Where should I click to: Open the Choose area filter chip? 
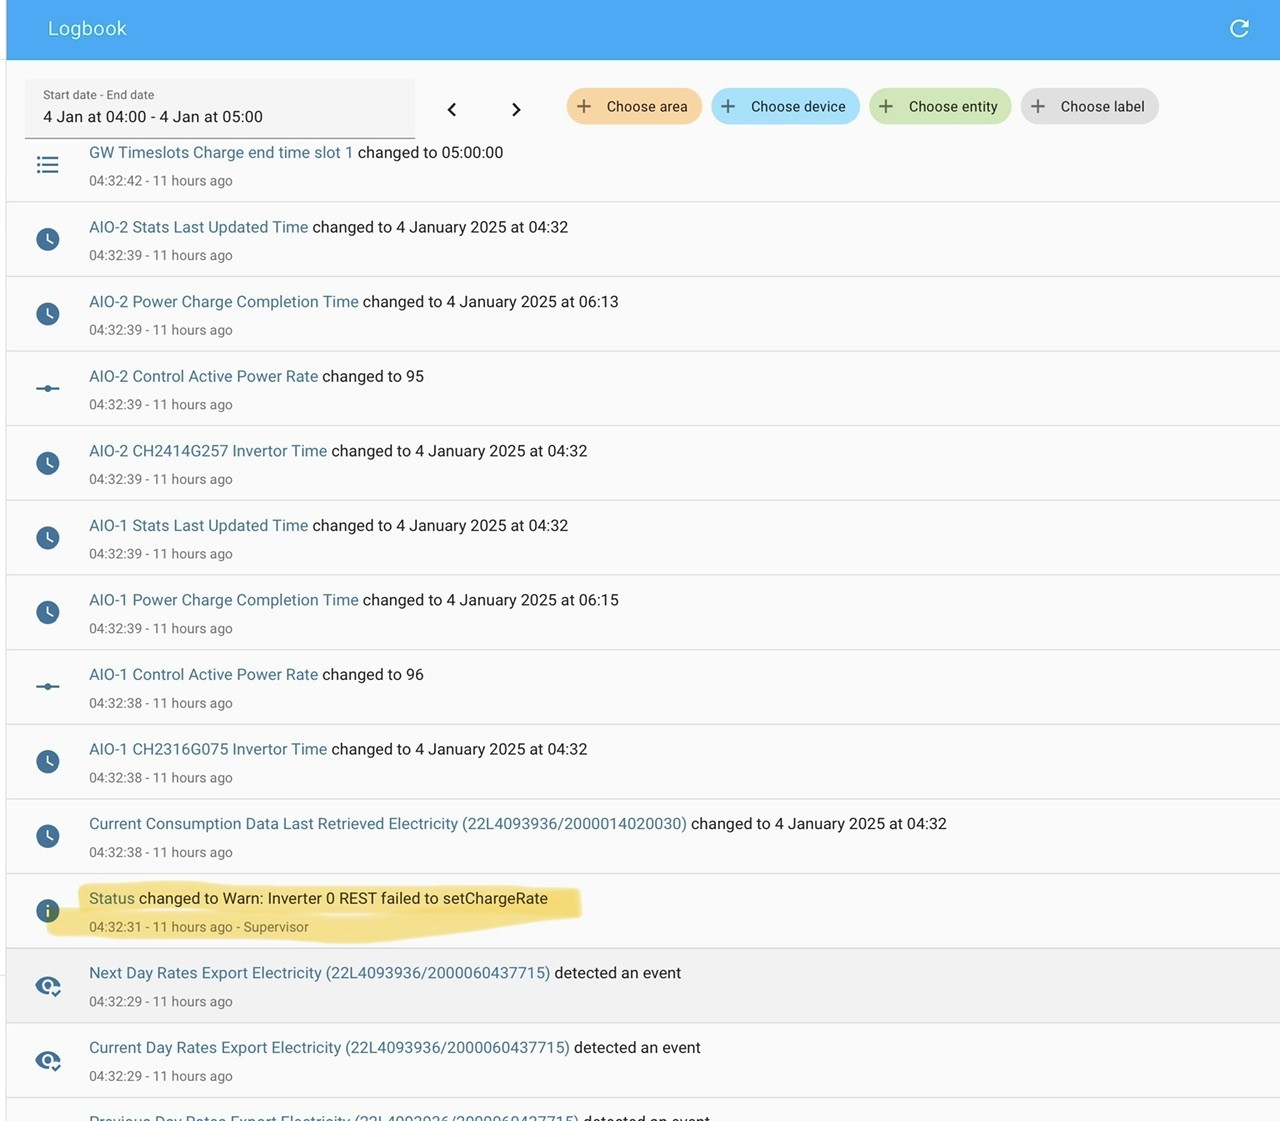pyautogui.click(x=634, y=107)
